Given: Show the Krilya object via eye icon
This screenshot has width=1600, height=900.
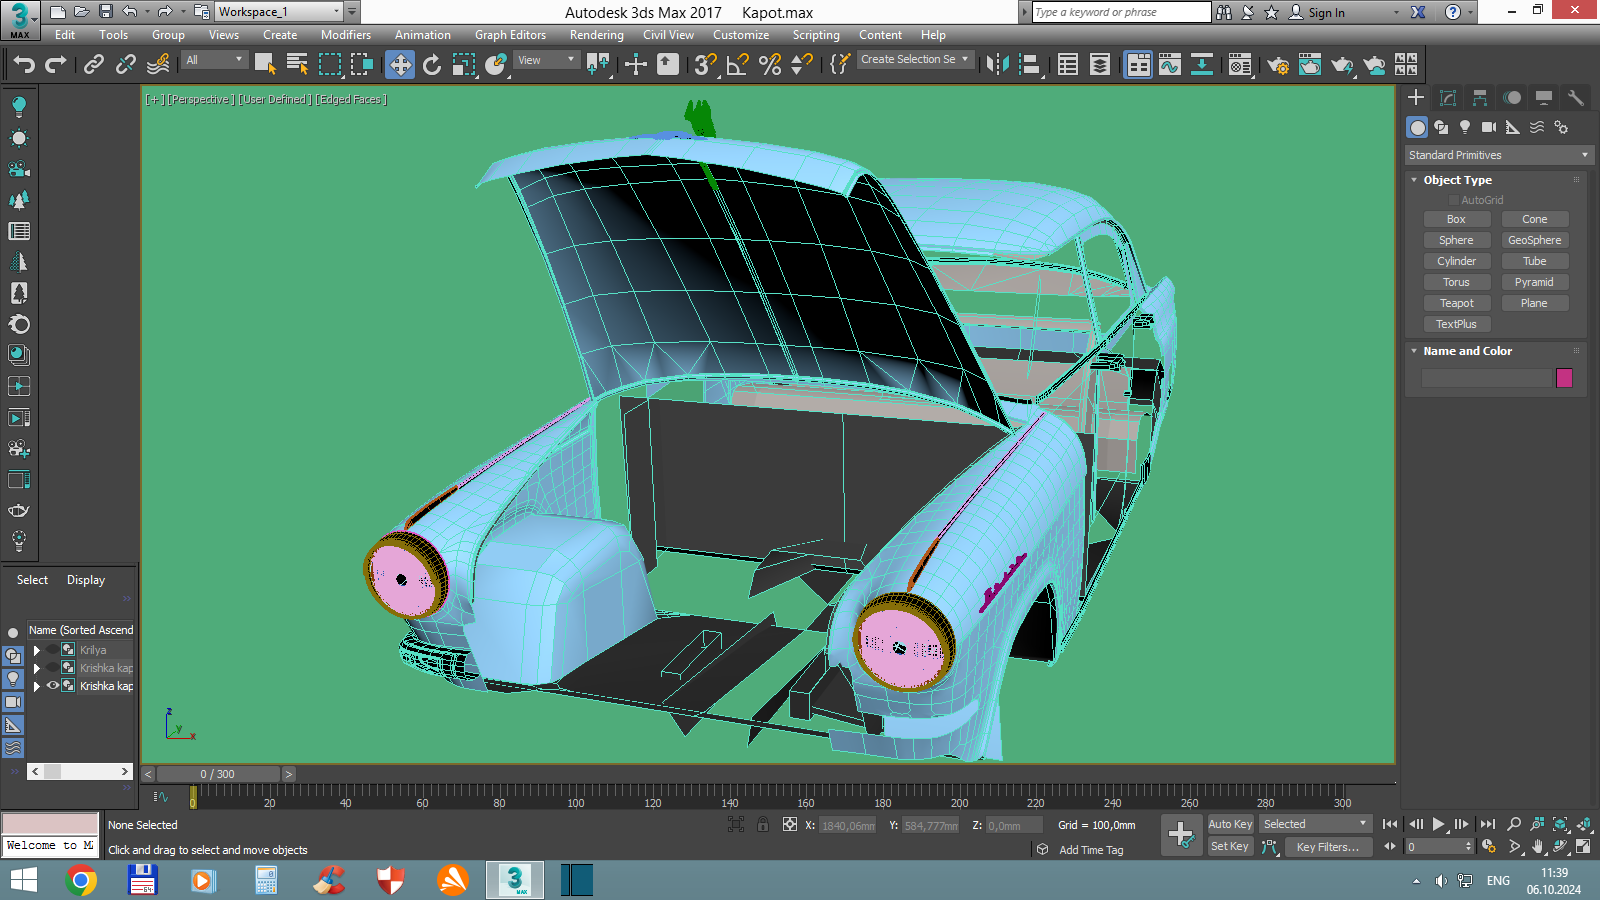Looking at the screenshot, I should tap(53, 649).
